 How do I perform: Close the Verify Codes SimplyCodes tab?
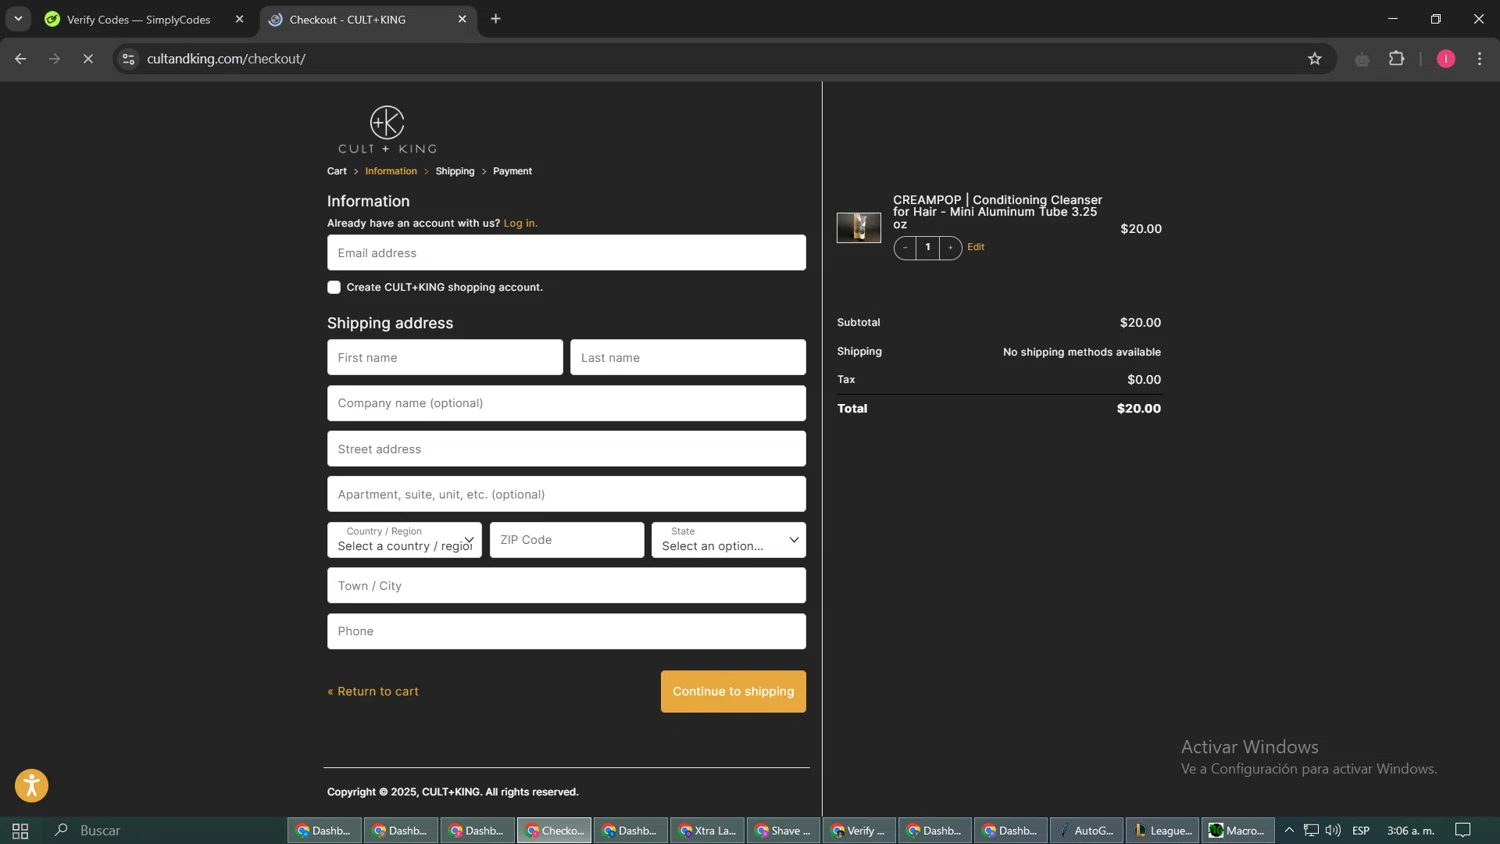(239, 19)
